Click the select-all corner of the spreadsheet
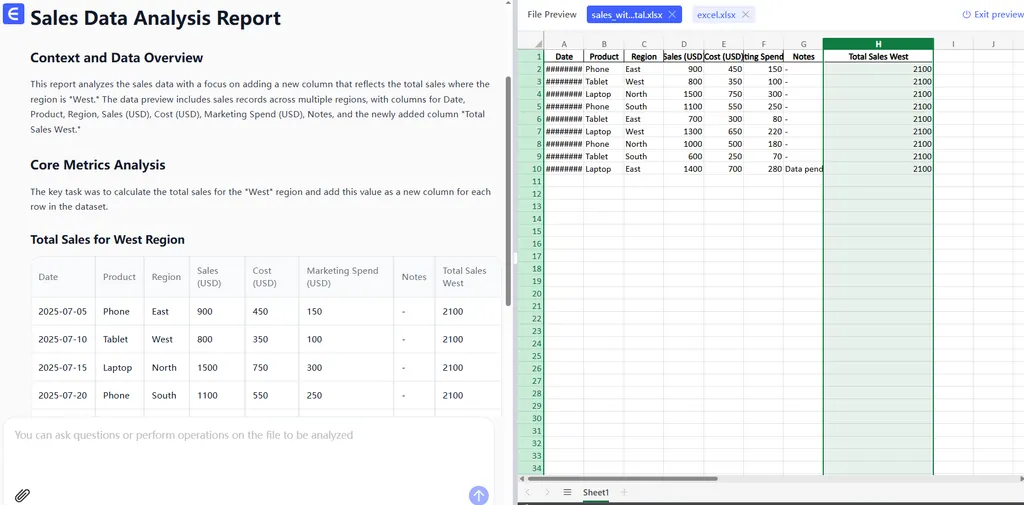 point(530,44)
